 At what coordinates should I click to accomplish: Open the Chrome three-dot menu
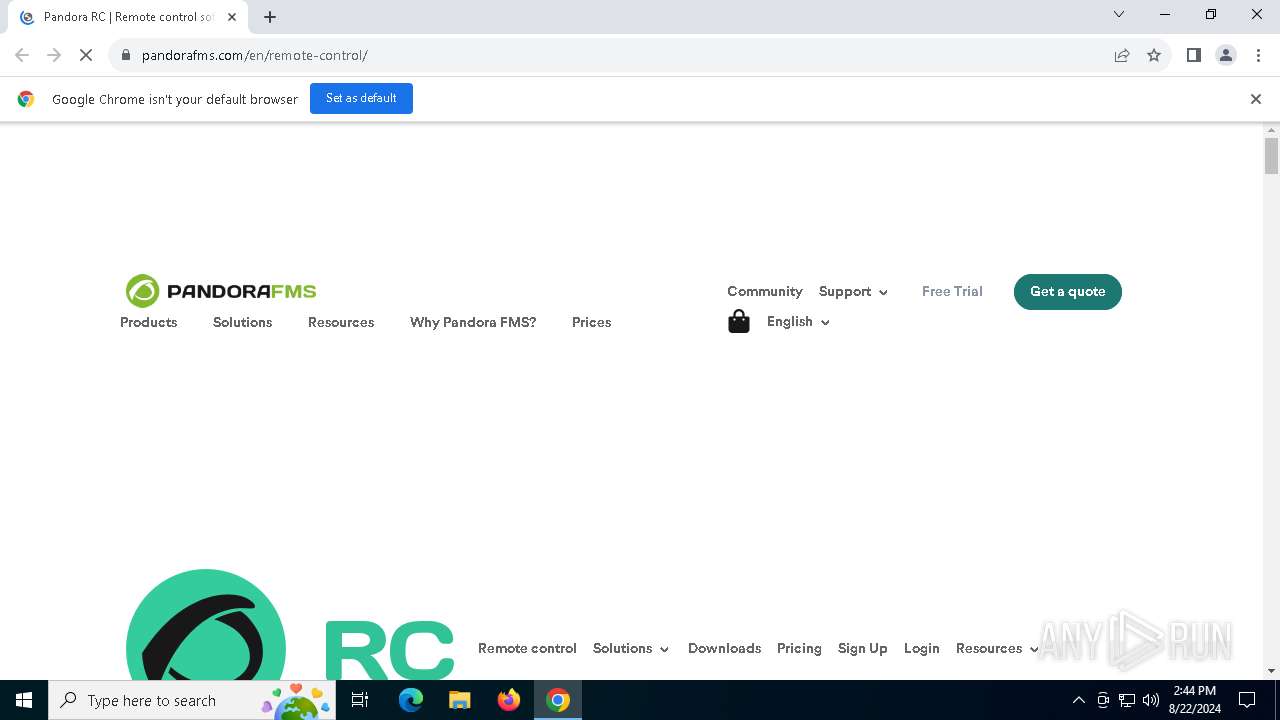click(x=1258, y=55)
